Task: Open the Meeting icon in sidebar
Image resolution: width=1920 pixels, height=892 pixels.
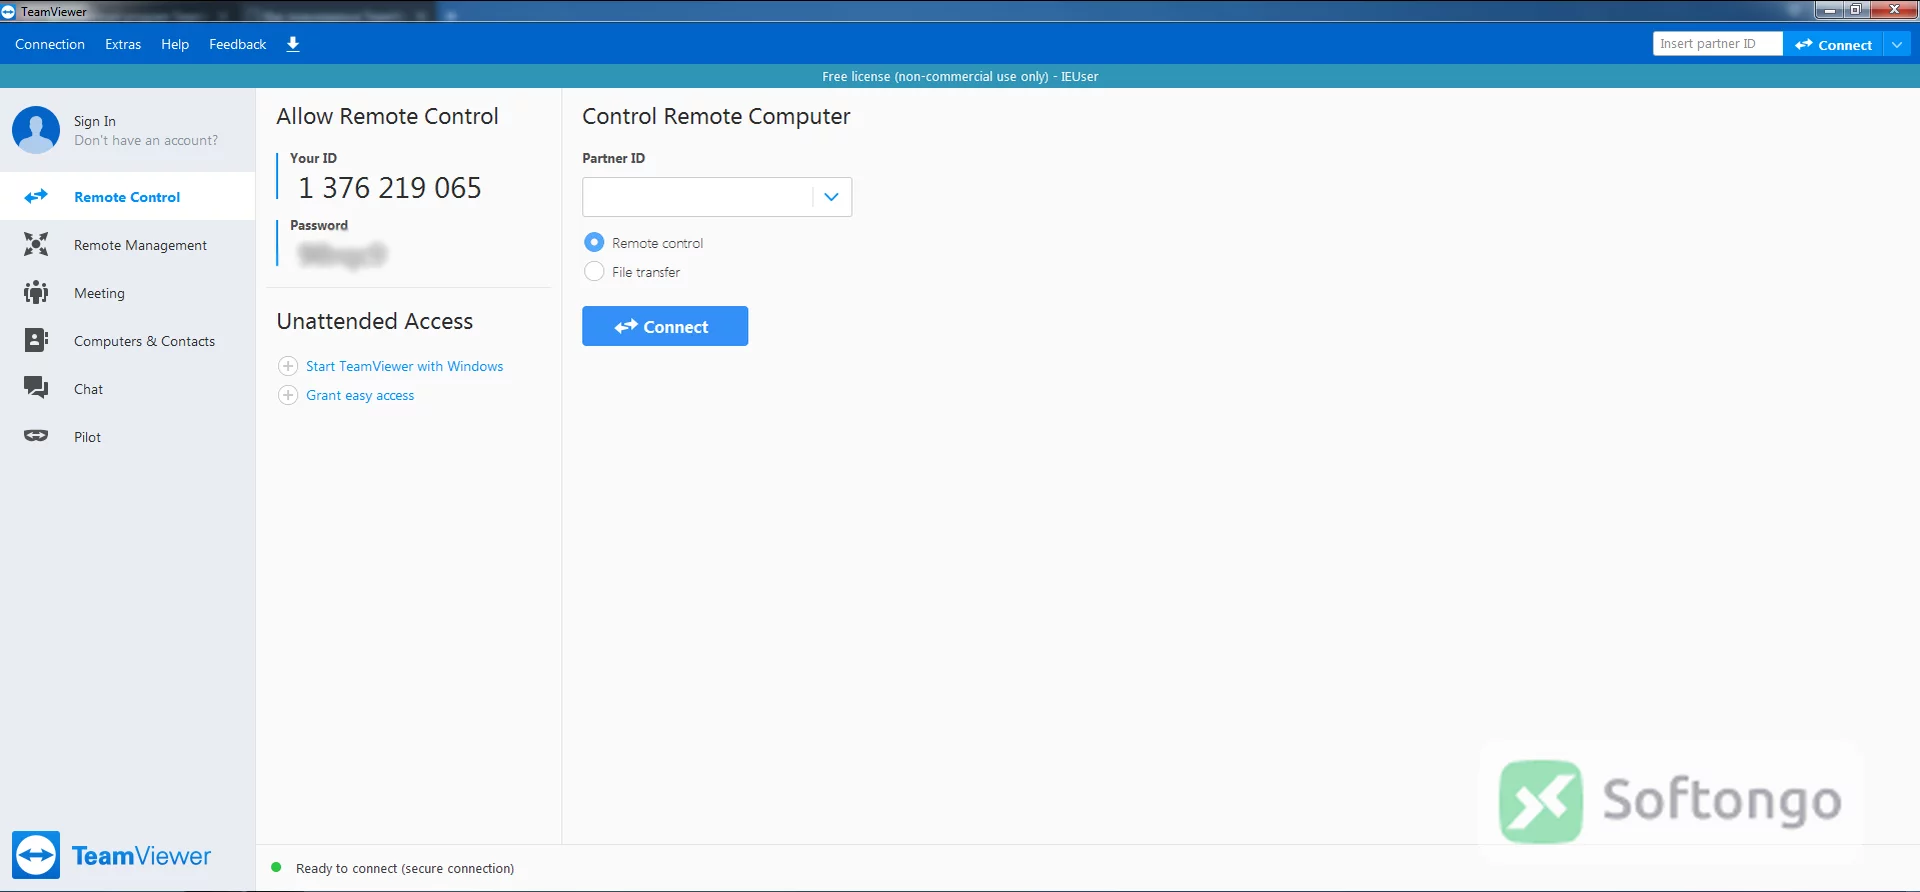Action: click(36, 292)
